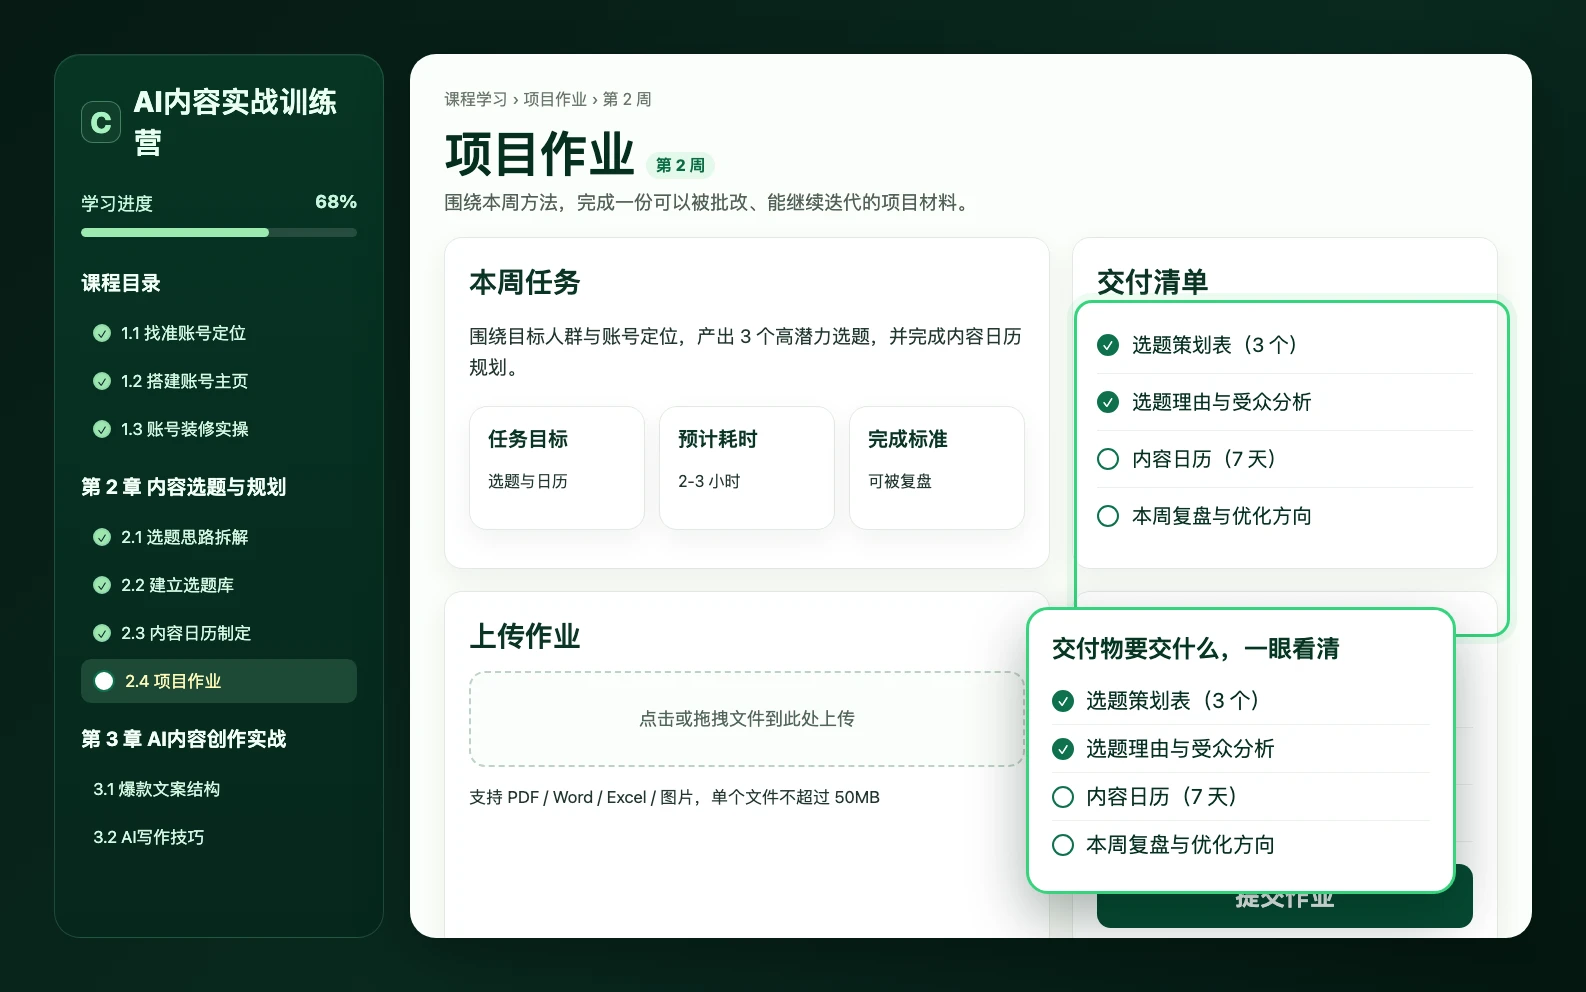Click the 第 2 章 内容选题与规划 chapter heading
This screenshot has width=1586, height=992.
click(x=184, y=487)
